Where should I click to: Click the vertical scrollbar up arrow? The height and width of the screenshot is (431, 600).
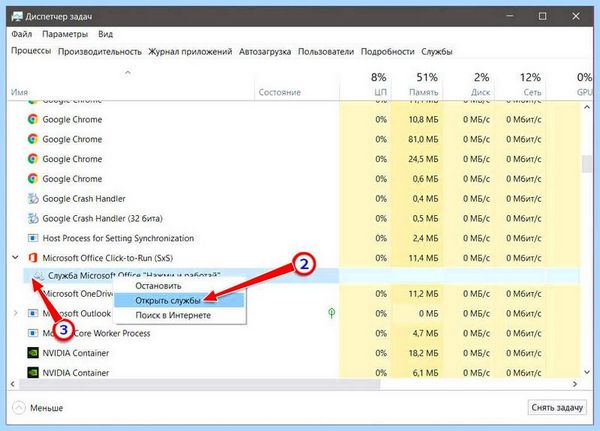[587, 108]
